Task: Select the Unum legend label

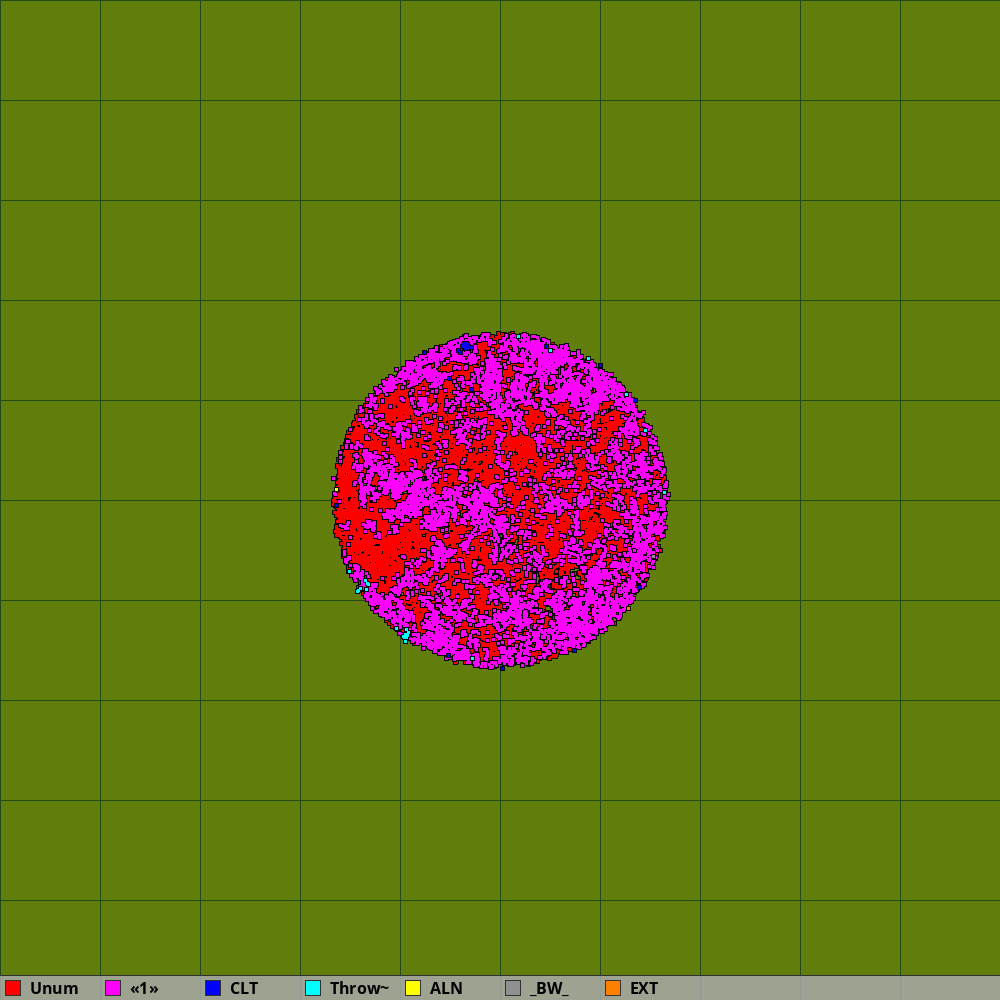Action: pos(54,988)
